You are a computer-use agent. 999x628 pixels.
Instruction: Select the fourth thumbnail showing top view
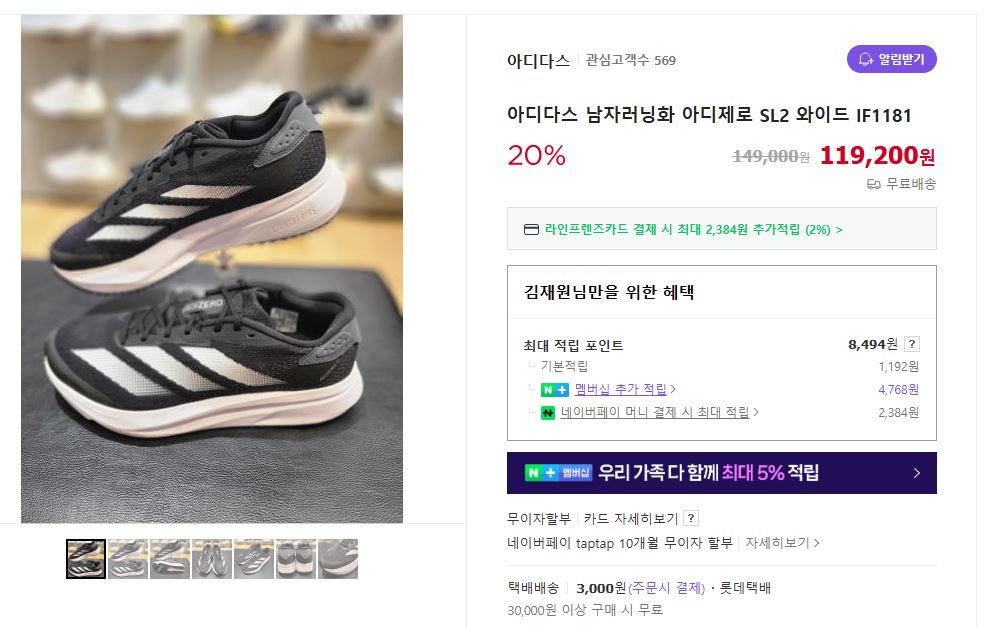click(x=212, y=559)
